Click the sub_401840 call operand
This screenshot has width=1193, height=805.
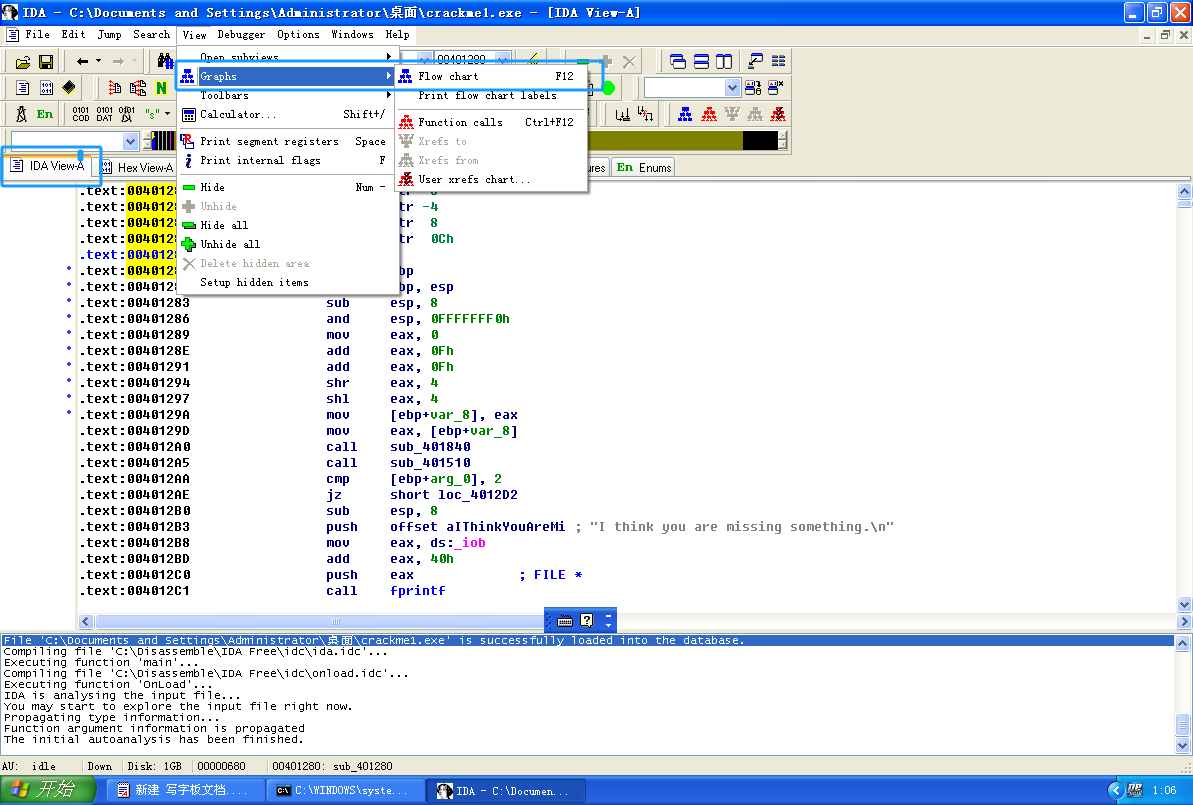430,447
